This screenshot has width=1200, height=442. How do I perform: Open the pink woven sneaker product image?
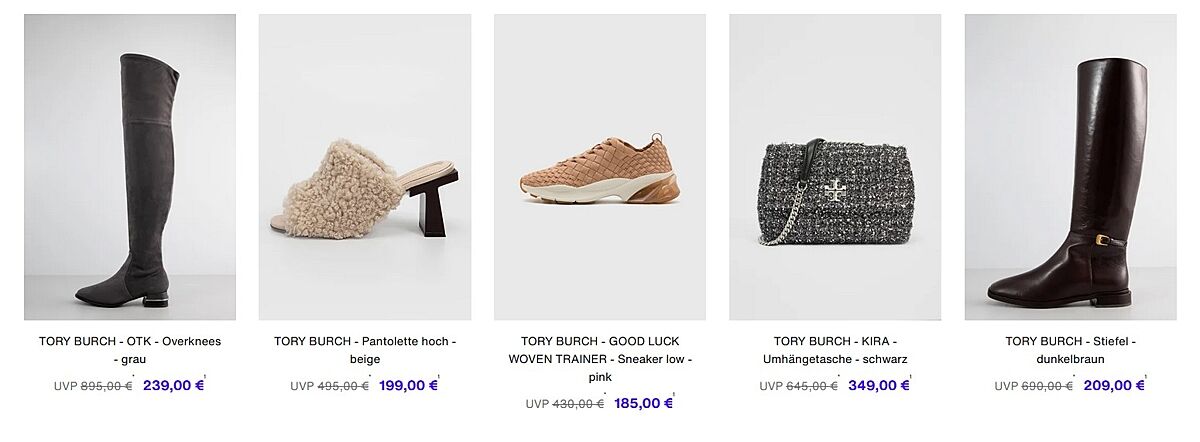point(600,167)
